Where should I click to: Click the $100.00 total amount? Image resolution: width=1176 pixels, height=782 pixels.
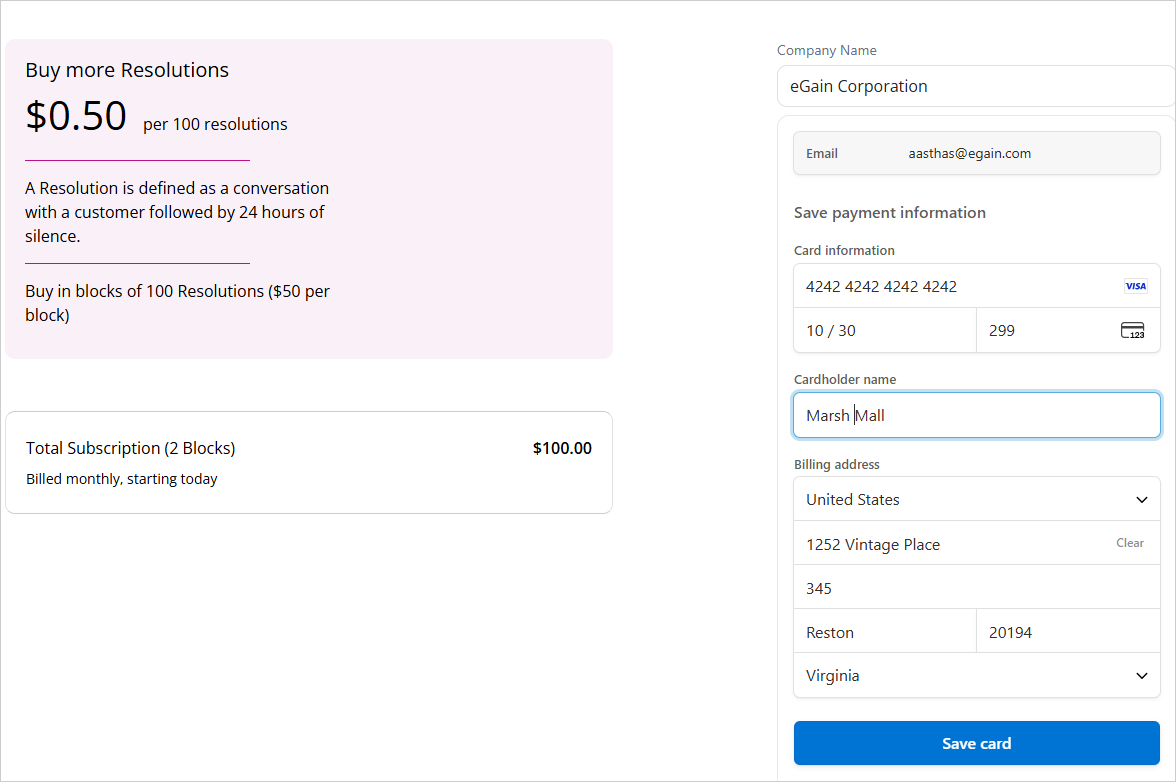click(562, 448)
